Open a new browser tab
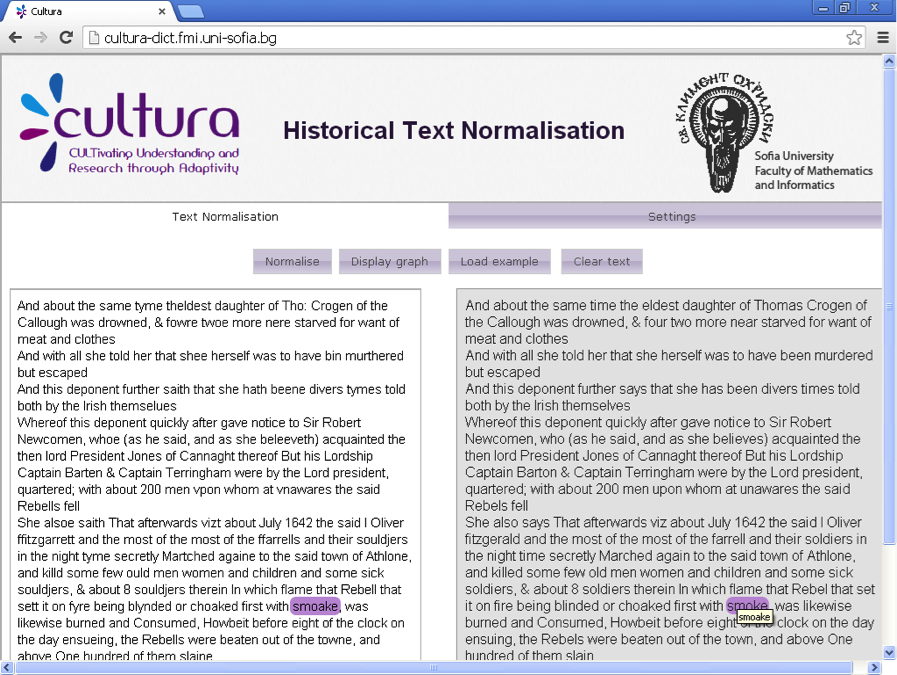Image resolution: width=897 pixels, height=675 pixels. 191,11
